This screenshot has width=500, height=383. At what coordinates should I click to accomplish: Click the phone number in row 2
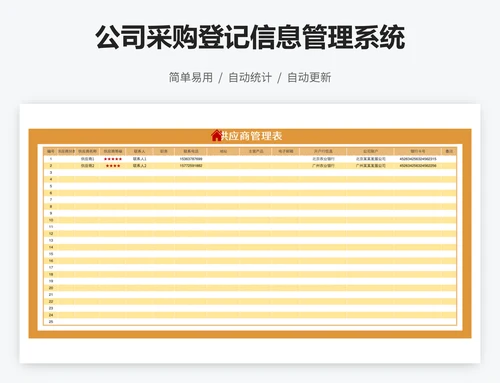click(191, 166)
